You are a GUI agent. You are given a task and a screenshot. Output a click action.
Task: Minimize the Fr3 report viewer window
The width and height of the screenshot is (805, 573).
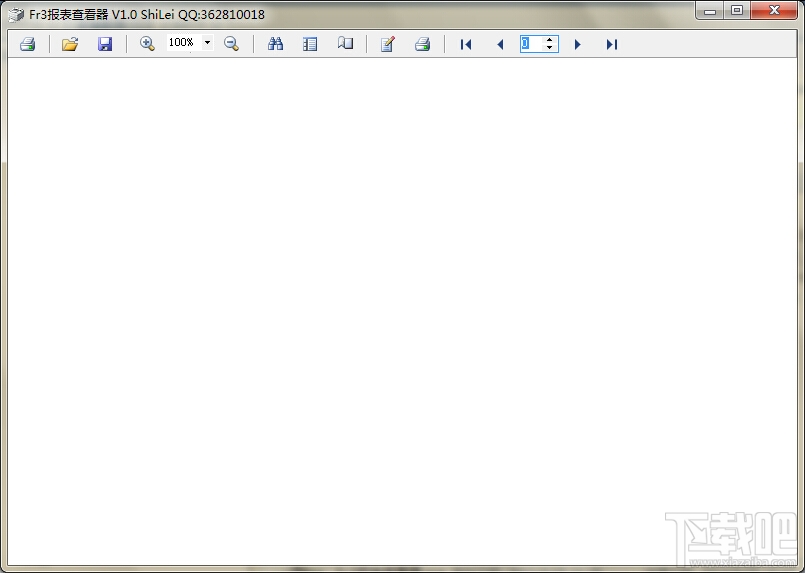pyautogui.click(x=710, y=11)
